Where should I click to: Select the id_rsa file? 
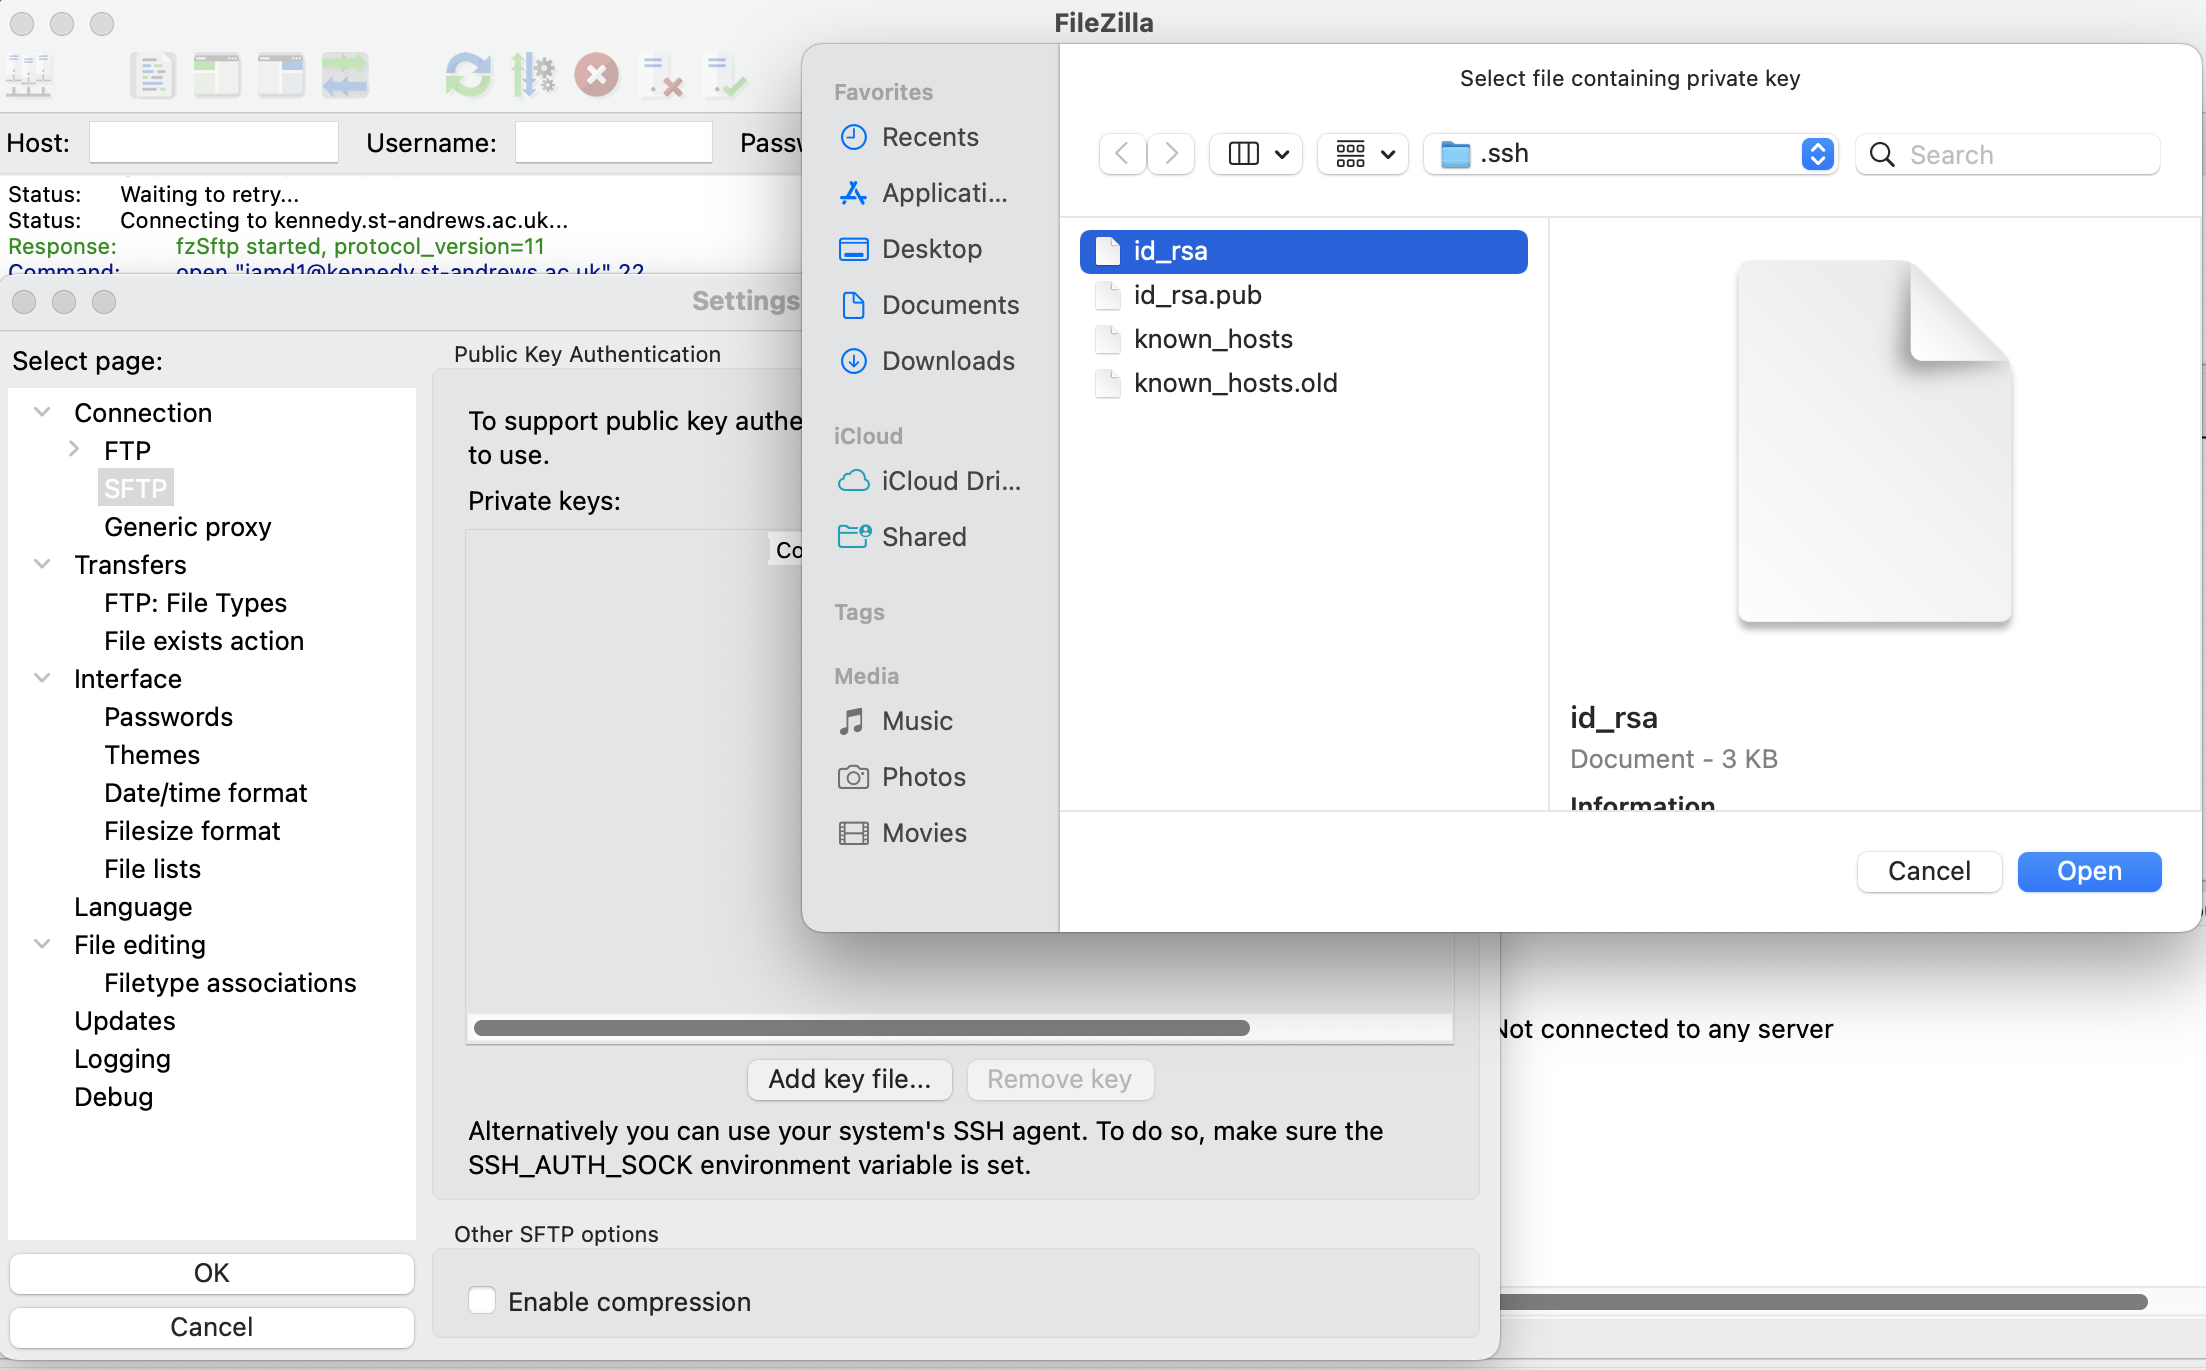1303,251
